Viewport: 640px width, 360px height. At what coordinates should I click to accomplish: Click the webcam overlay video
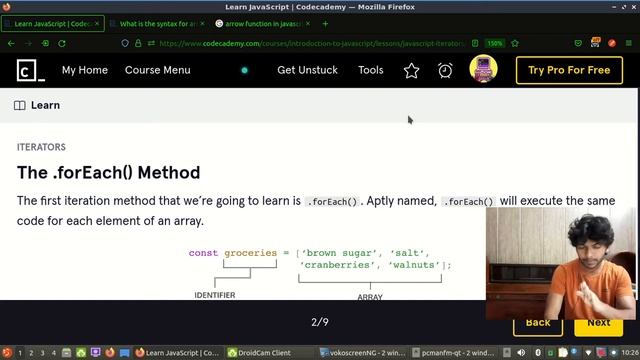(x=561, y=264)
